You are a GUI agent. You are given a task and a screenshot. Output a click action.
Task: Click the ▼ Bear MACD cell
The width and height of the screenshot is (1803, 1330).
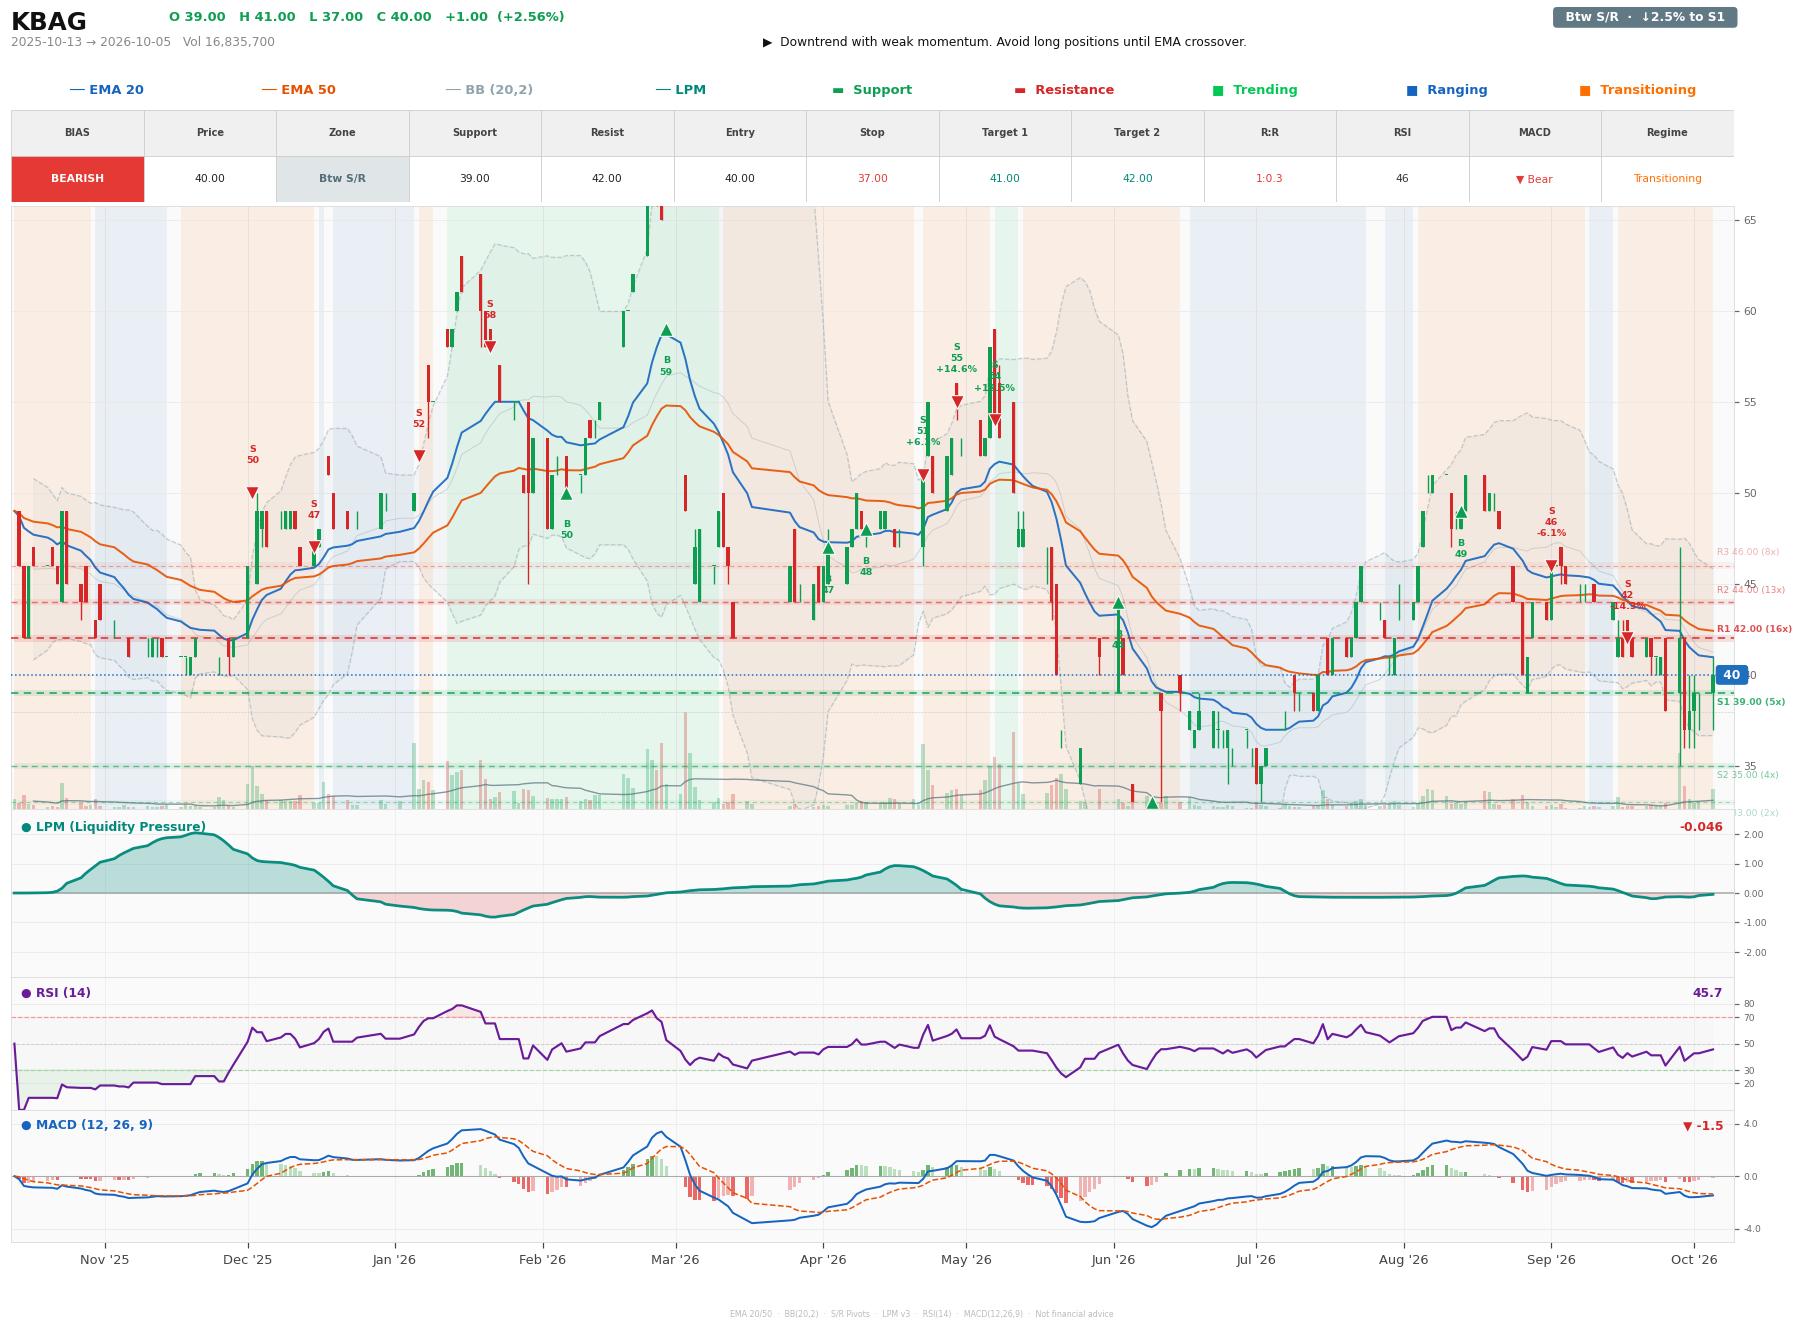coord(1534,179)
